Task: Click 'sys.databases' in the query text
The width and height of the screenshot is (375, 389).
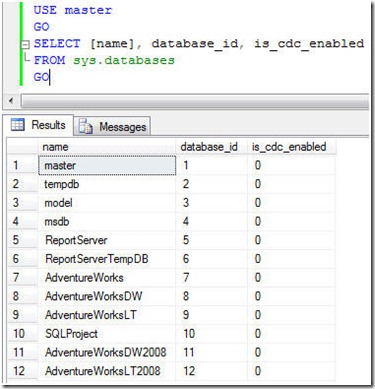Action: (124, 60)
